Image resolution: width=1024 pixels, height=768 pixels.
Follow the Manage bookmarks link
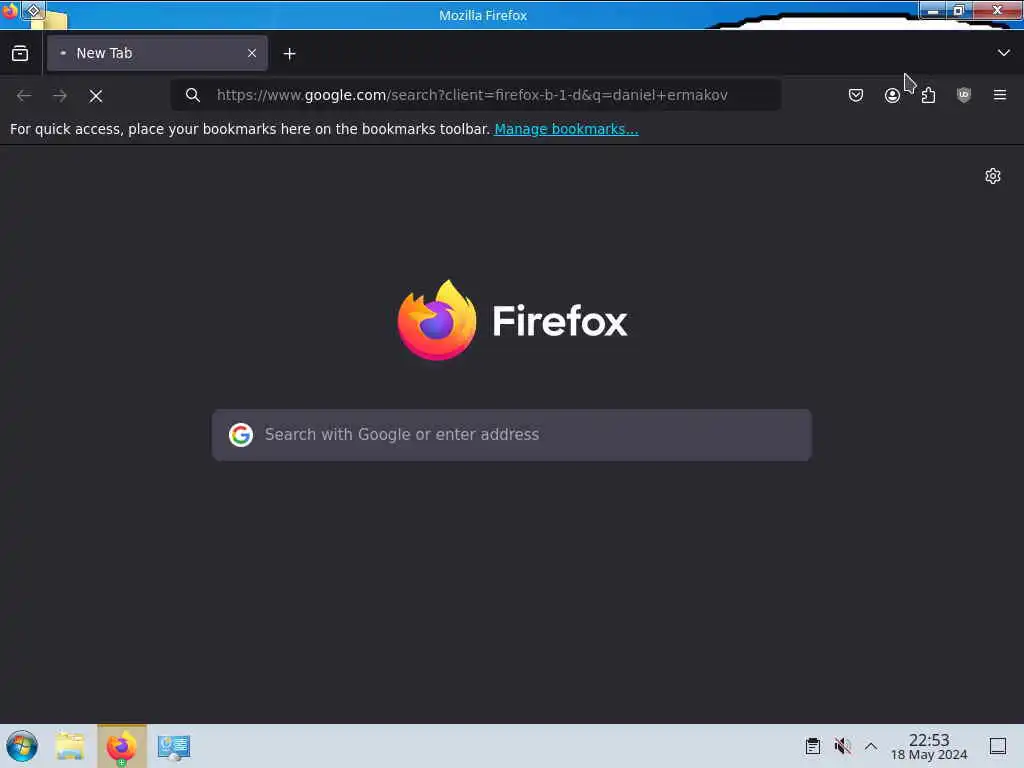(566, 129)
